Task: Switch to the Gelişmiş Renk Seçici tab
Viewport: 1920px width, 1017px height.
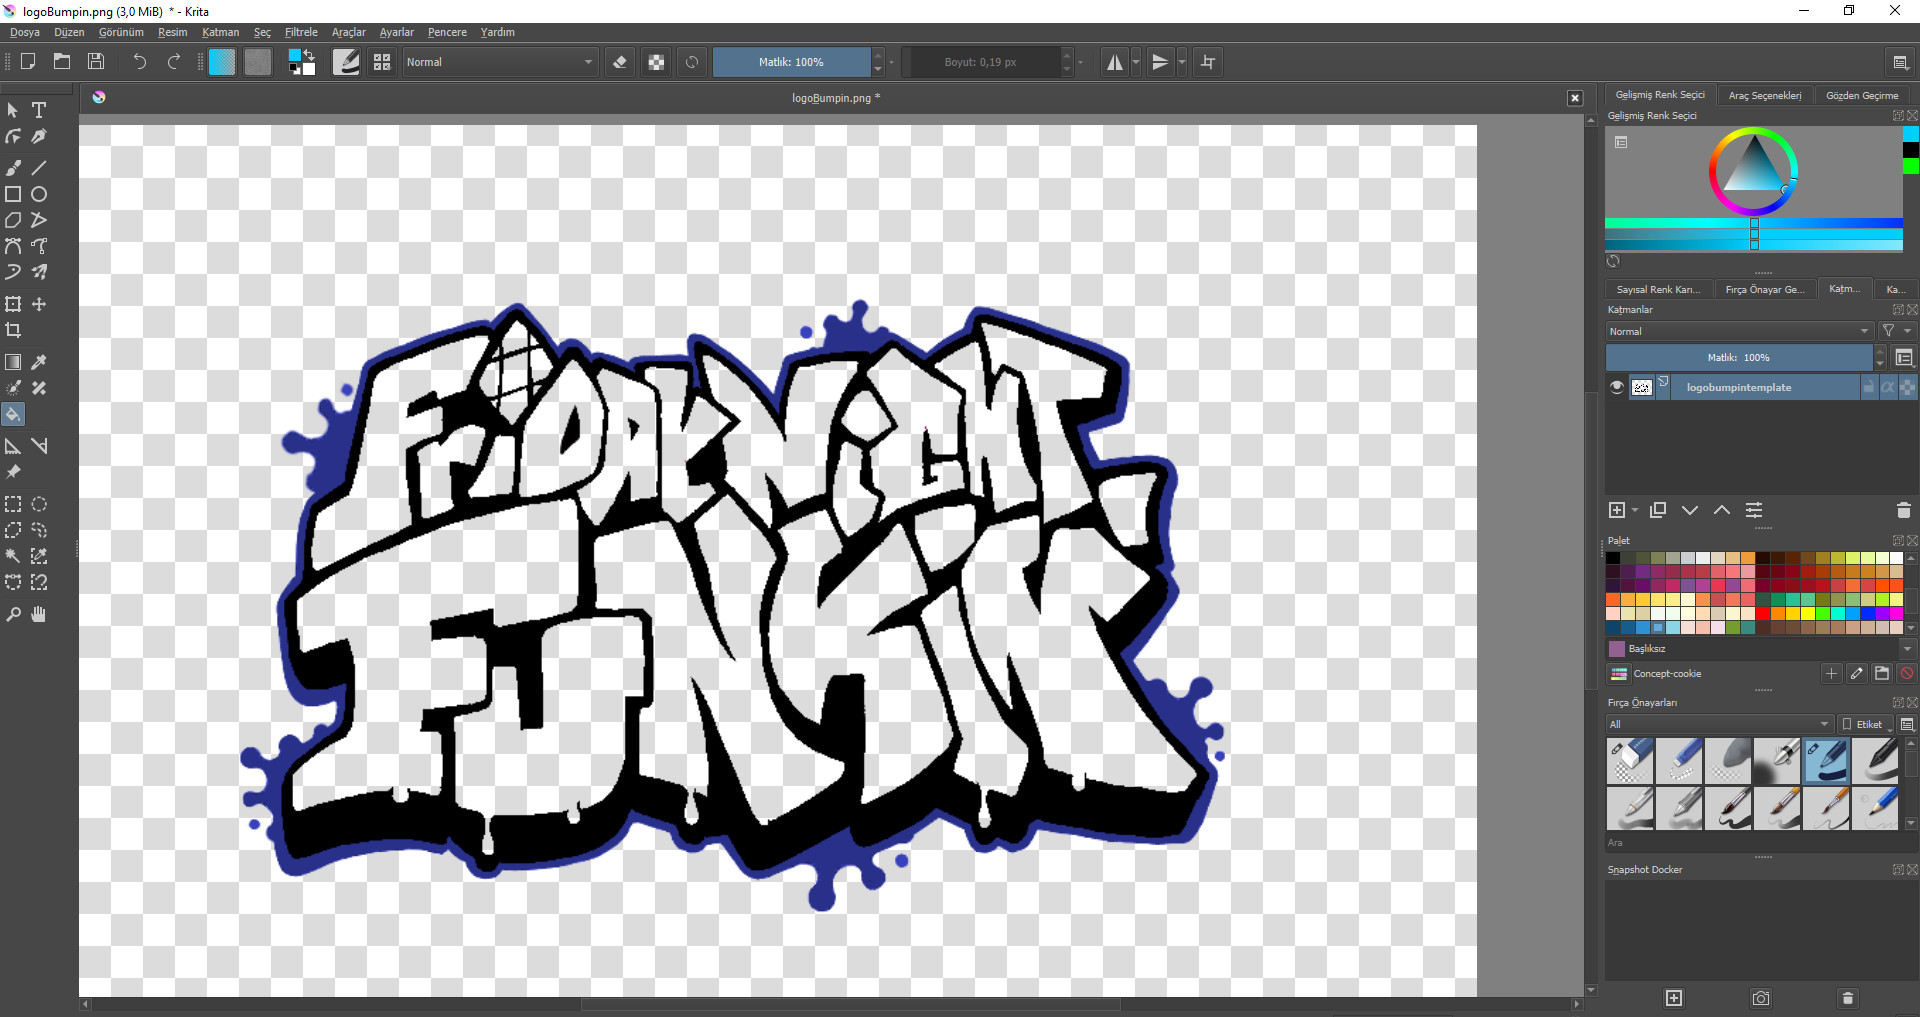Action: tap(1659, 94)
